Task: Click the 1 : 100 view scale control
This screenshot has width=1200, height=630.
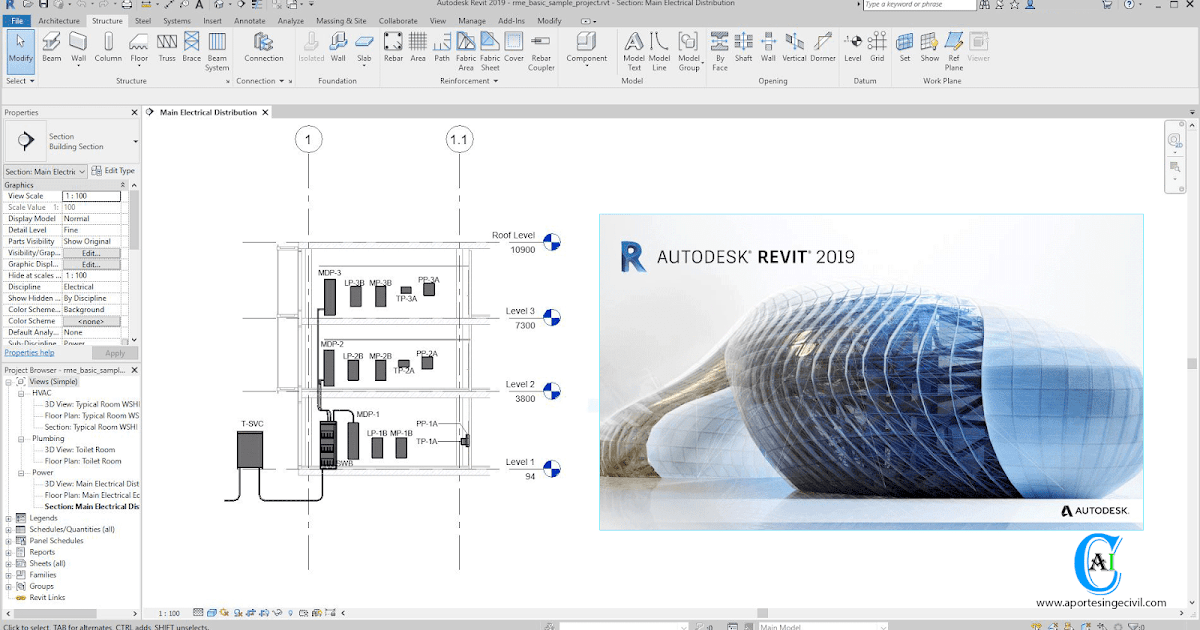Action: [169, 613]
